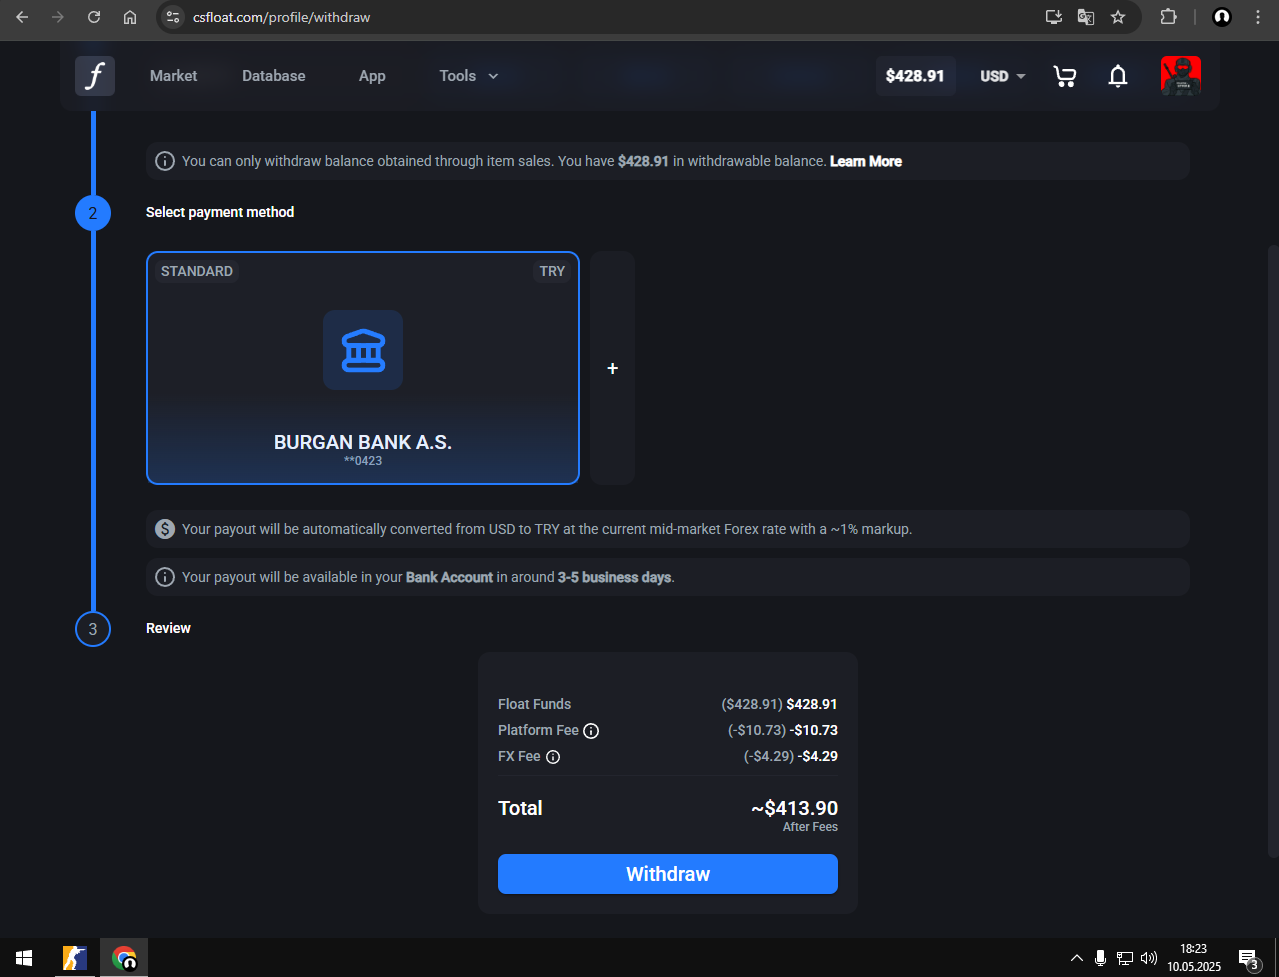This screenshot has width=1279, height=977.
Task: Click the page vertical scrollbar
Action: pyautogui.click(x=1272, y=550)
